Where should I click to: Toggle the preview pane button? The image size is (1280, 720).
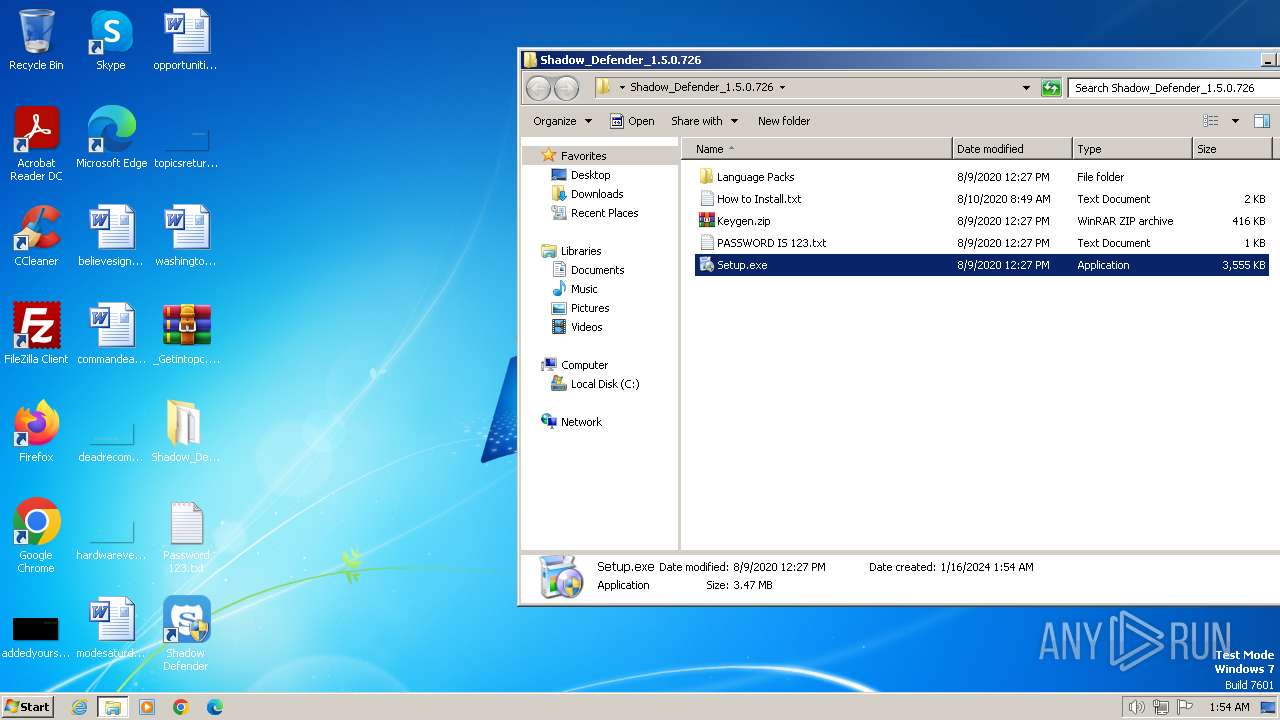pos(1262,121)
